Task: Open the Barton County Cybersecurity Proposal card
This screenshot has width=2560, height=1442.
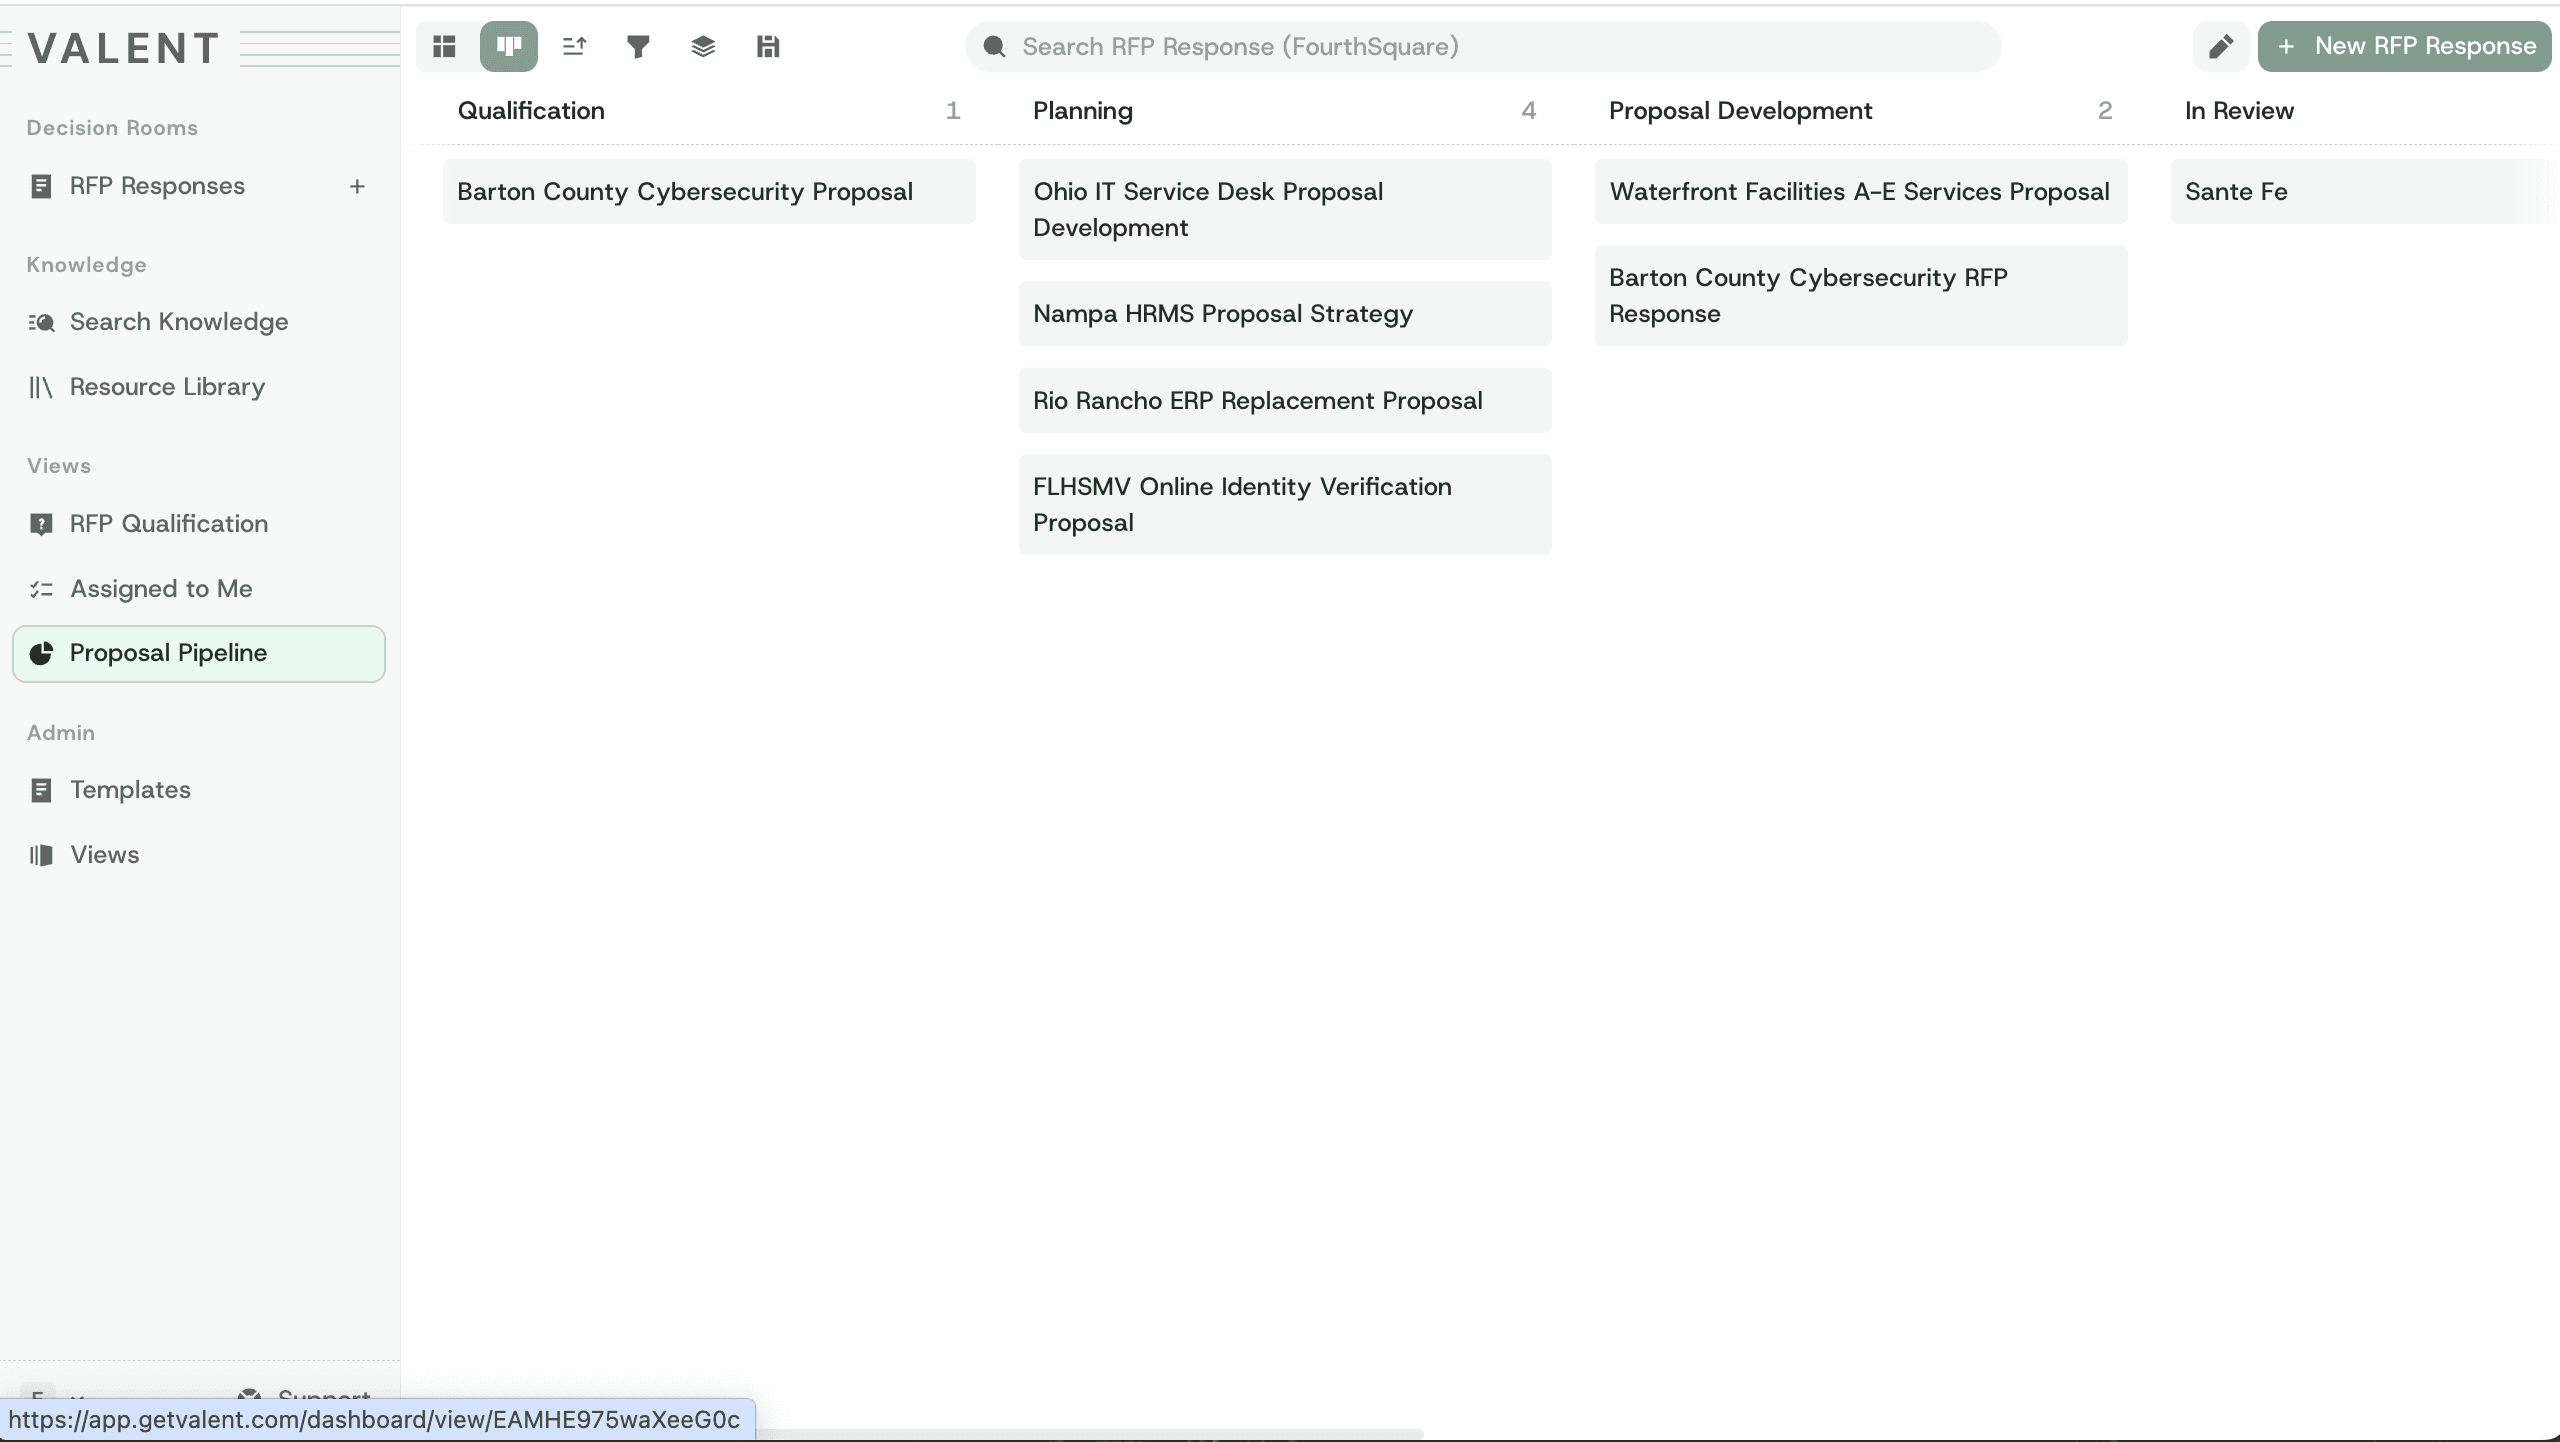Action: (708, 191)
